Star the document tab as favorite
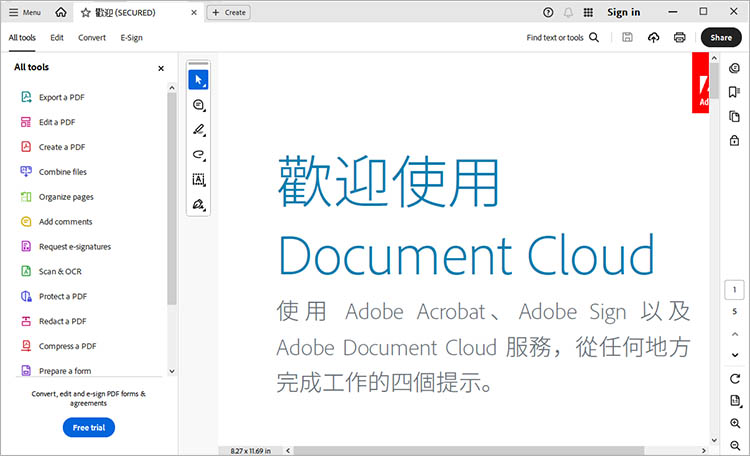This screenshot has height=456, width=750. (86, 13)
